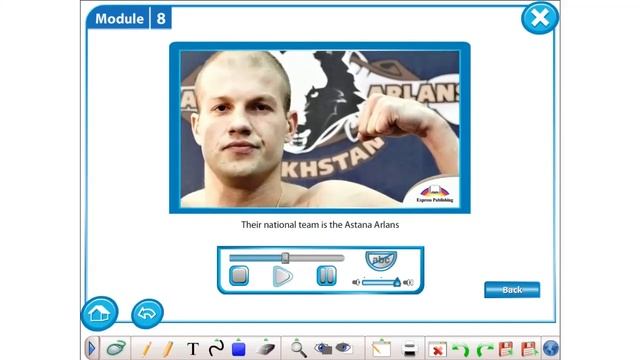Save with the first red floppy icon
This screenshot has width=640, height=360.
pyautogui.click(x=506, y=349)
